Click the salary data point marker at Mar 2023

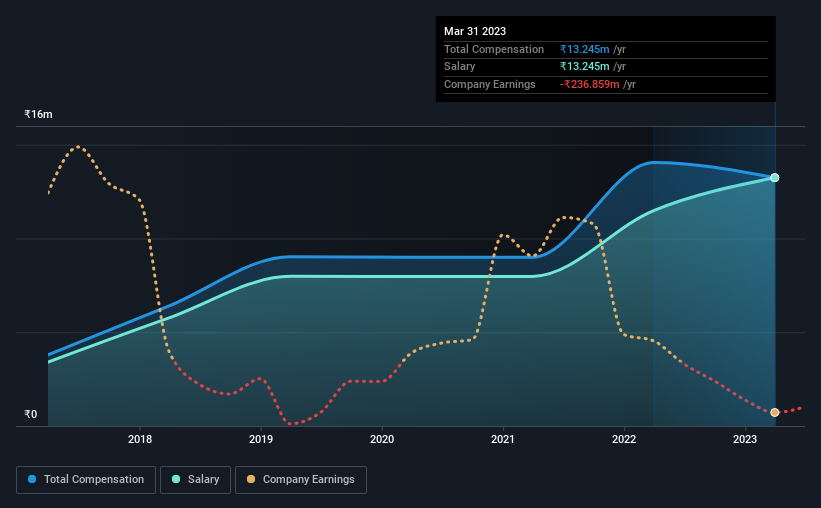[774, 178]
